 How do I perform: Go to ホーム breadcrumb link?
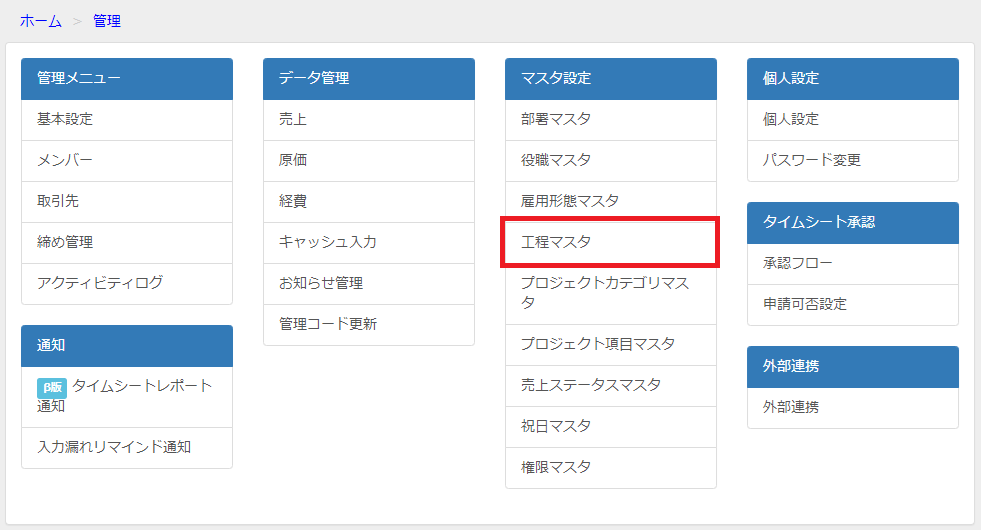tap(41, 21)
